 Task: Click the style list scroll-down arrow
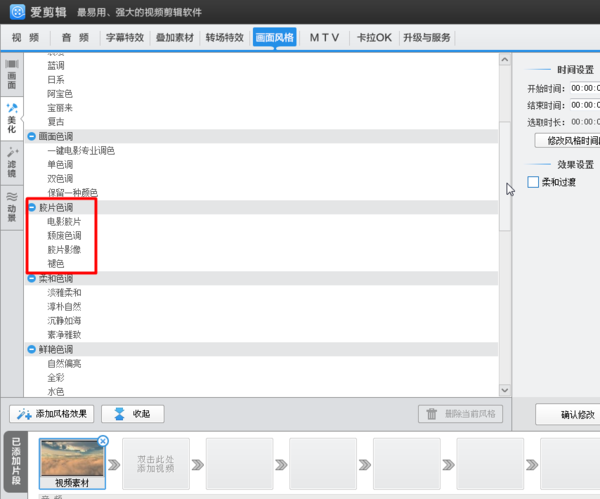505,390
